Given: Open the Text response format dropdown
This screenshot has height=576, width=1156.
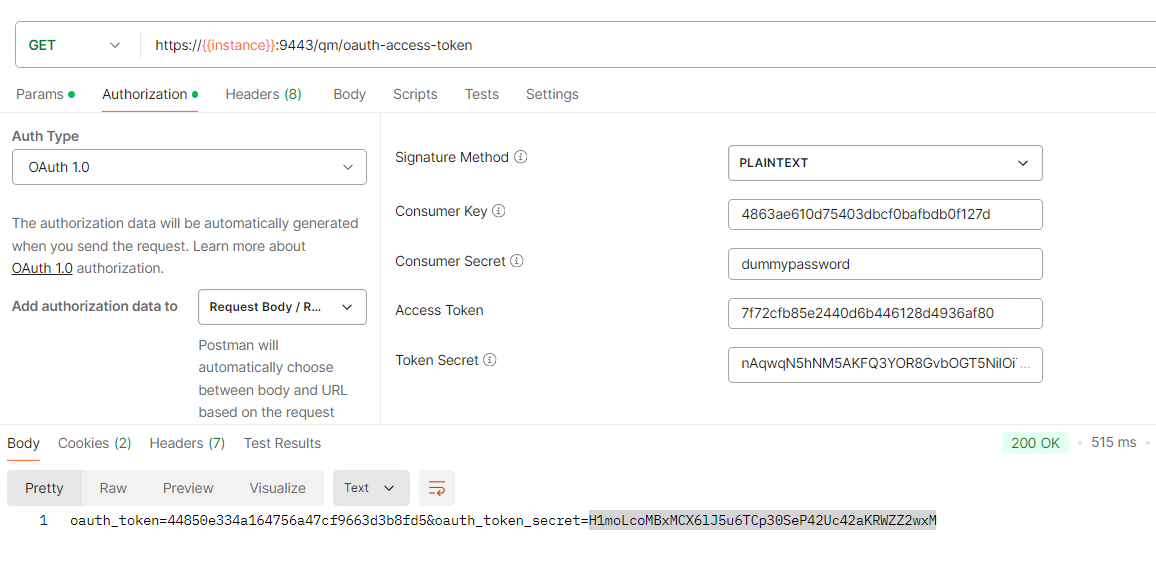Looking at the screenshot, I should pyautogui.click(x=370, y=488).
